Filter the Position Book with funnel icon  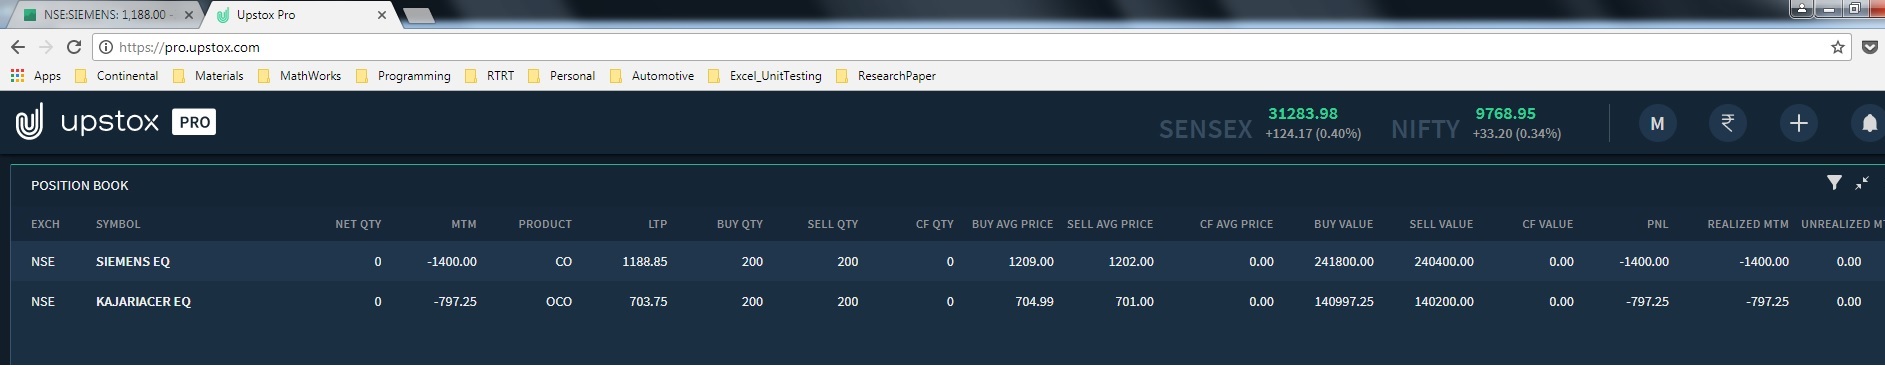click(x=1834, y=183)
